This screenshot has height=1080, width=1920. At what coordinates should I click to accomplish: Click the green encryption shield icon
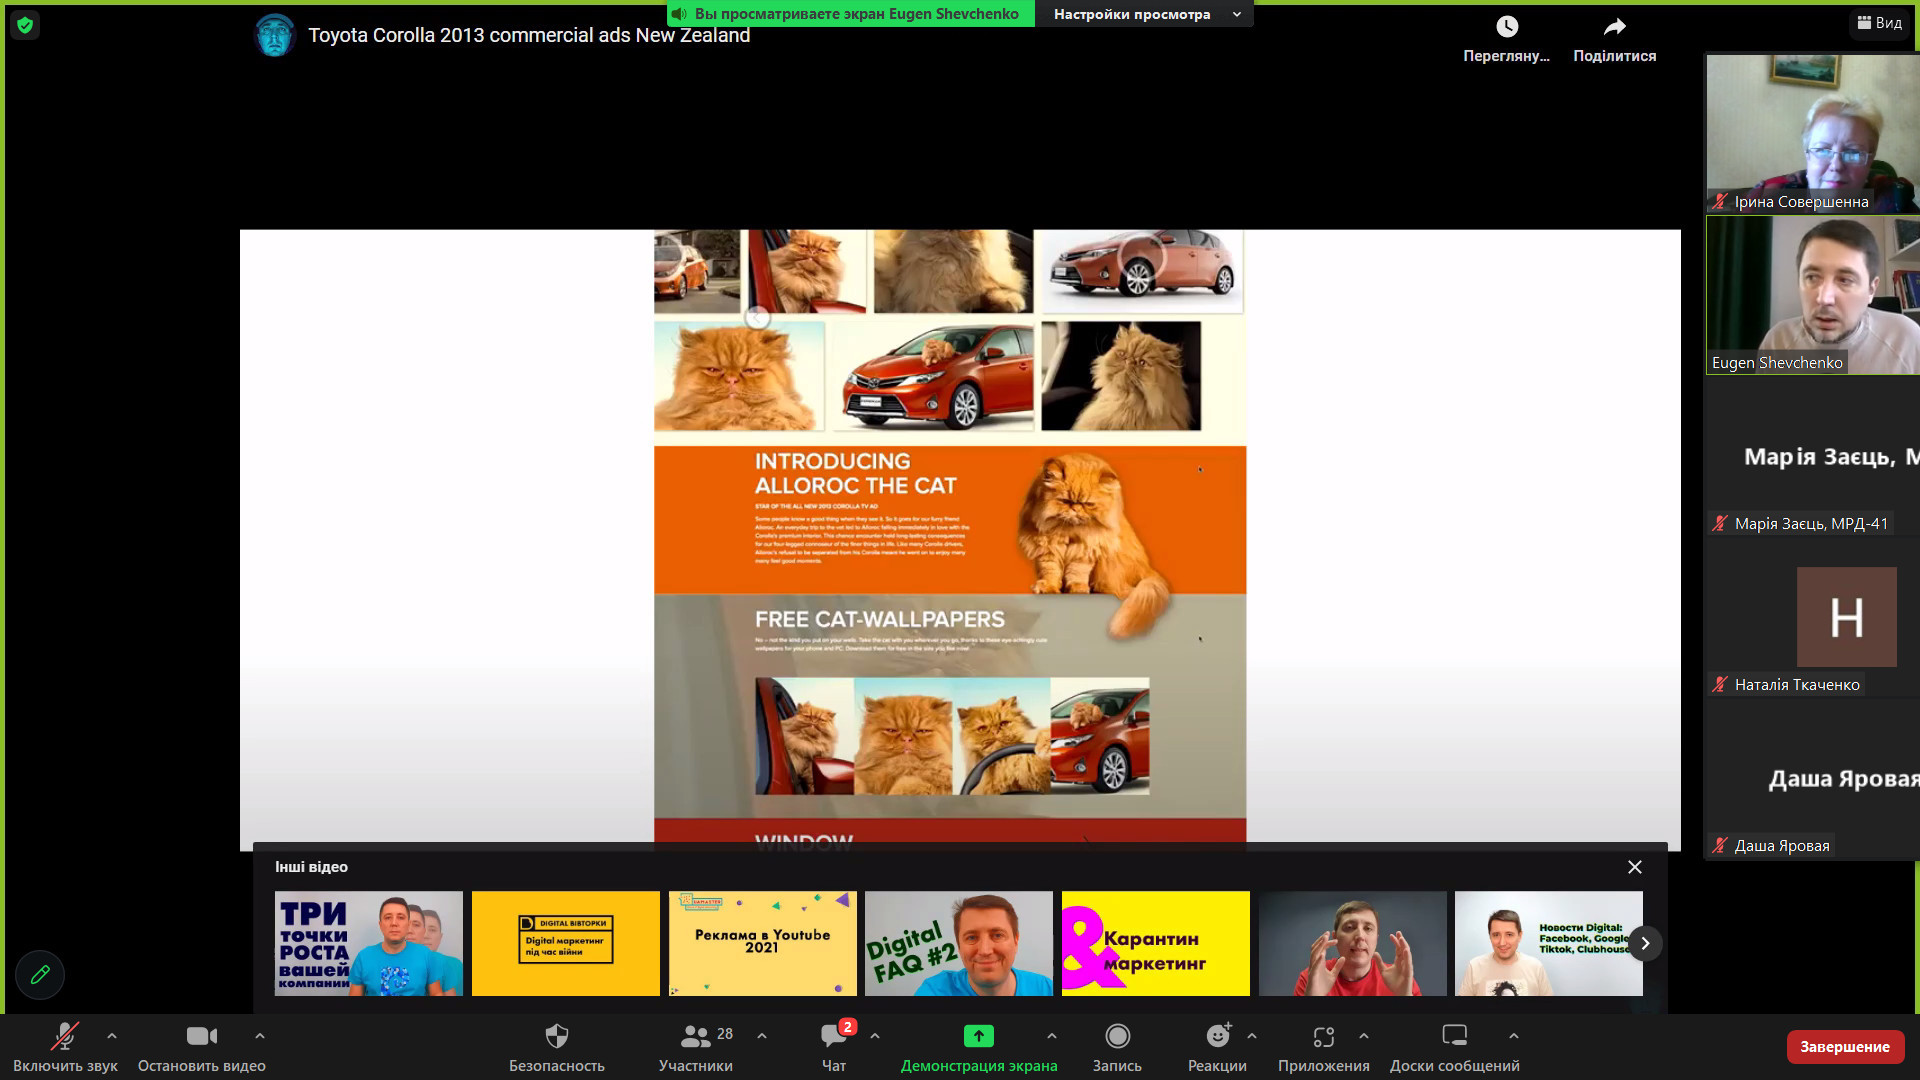(x=25, y=25)
